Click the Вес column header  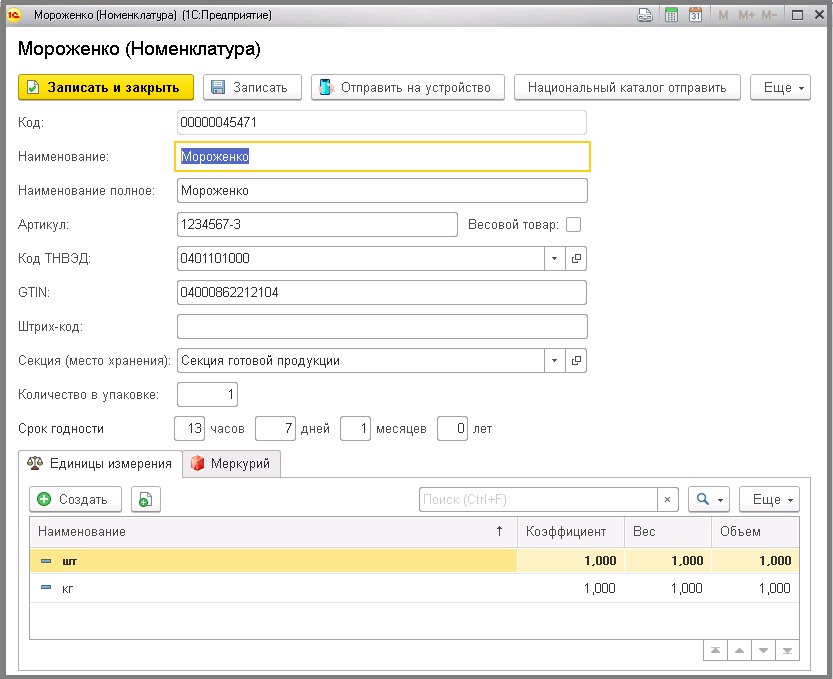pyautogui.click(x=668, y=531)
